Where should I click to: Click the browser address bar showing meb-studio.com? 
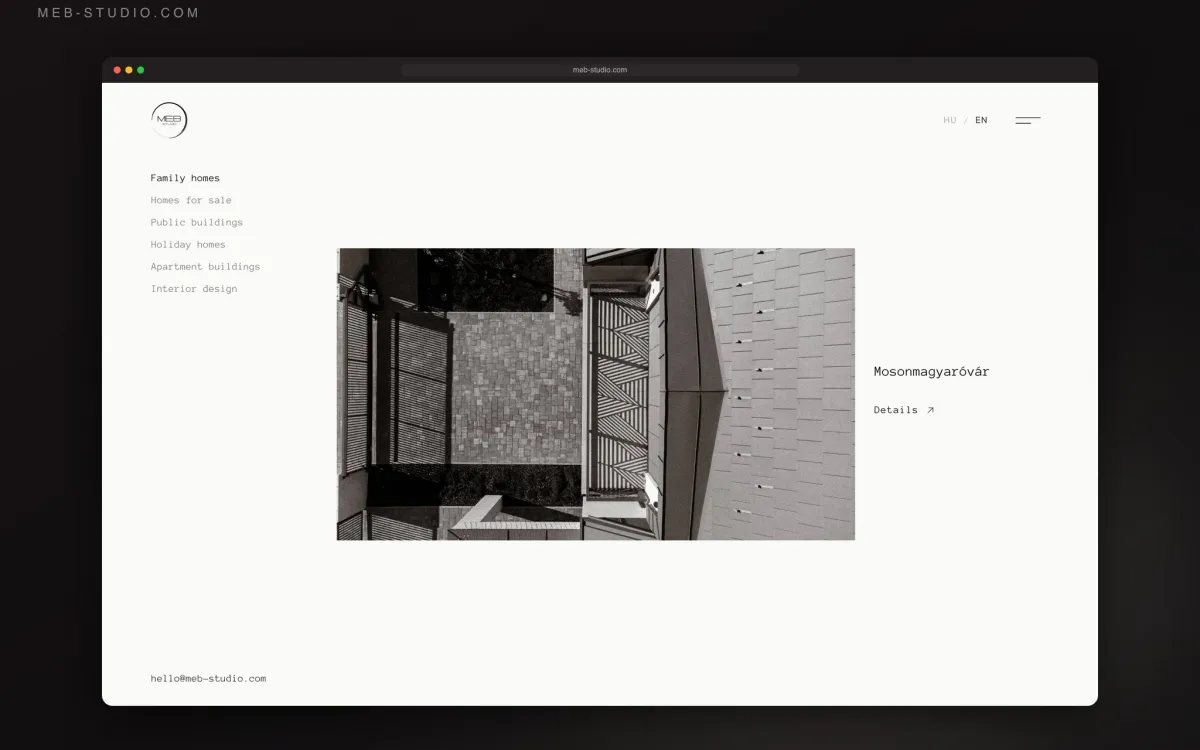click(600, 70)
